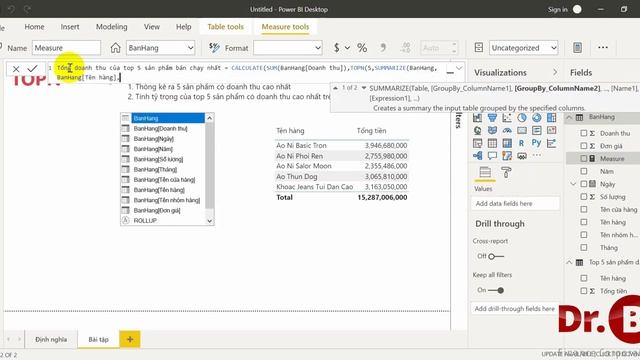Toggle the Keep all filters switch
This screenshot has height=360, width=640.
click(x=496, y=290)
